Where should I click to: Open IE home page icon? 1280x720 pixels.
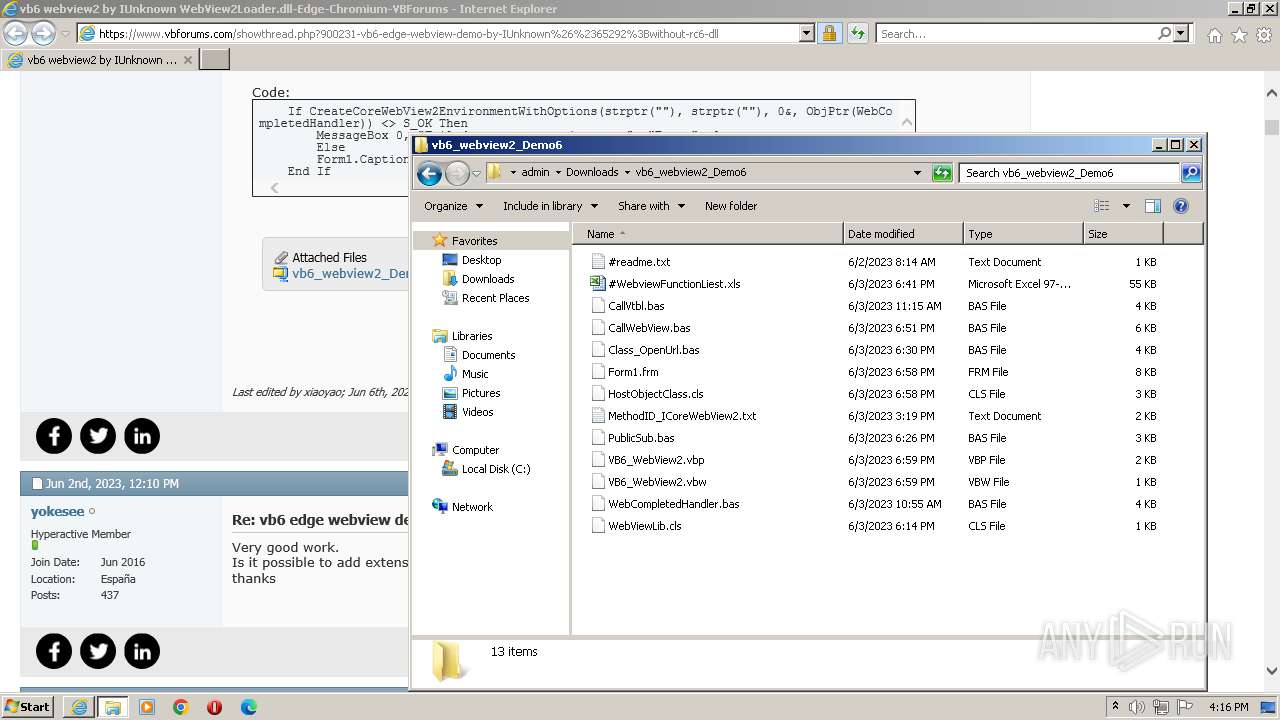click(1214, 35)
